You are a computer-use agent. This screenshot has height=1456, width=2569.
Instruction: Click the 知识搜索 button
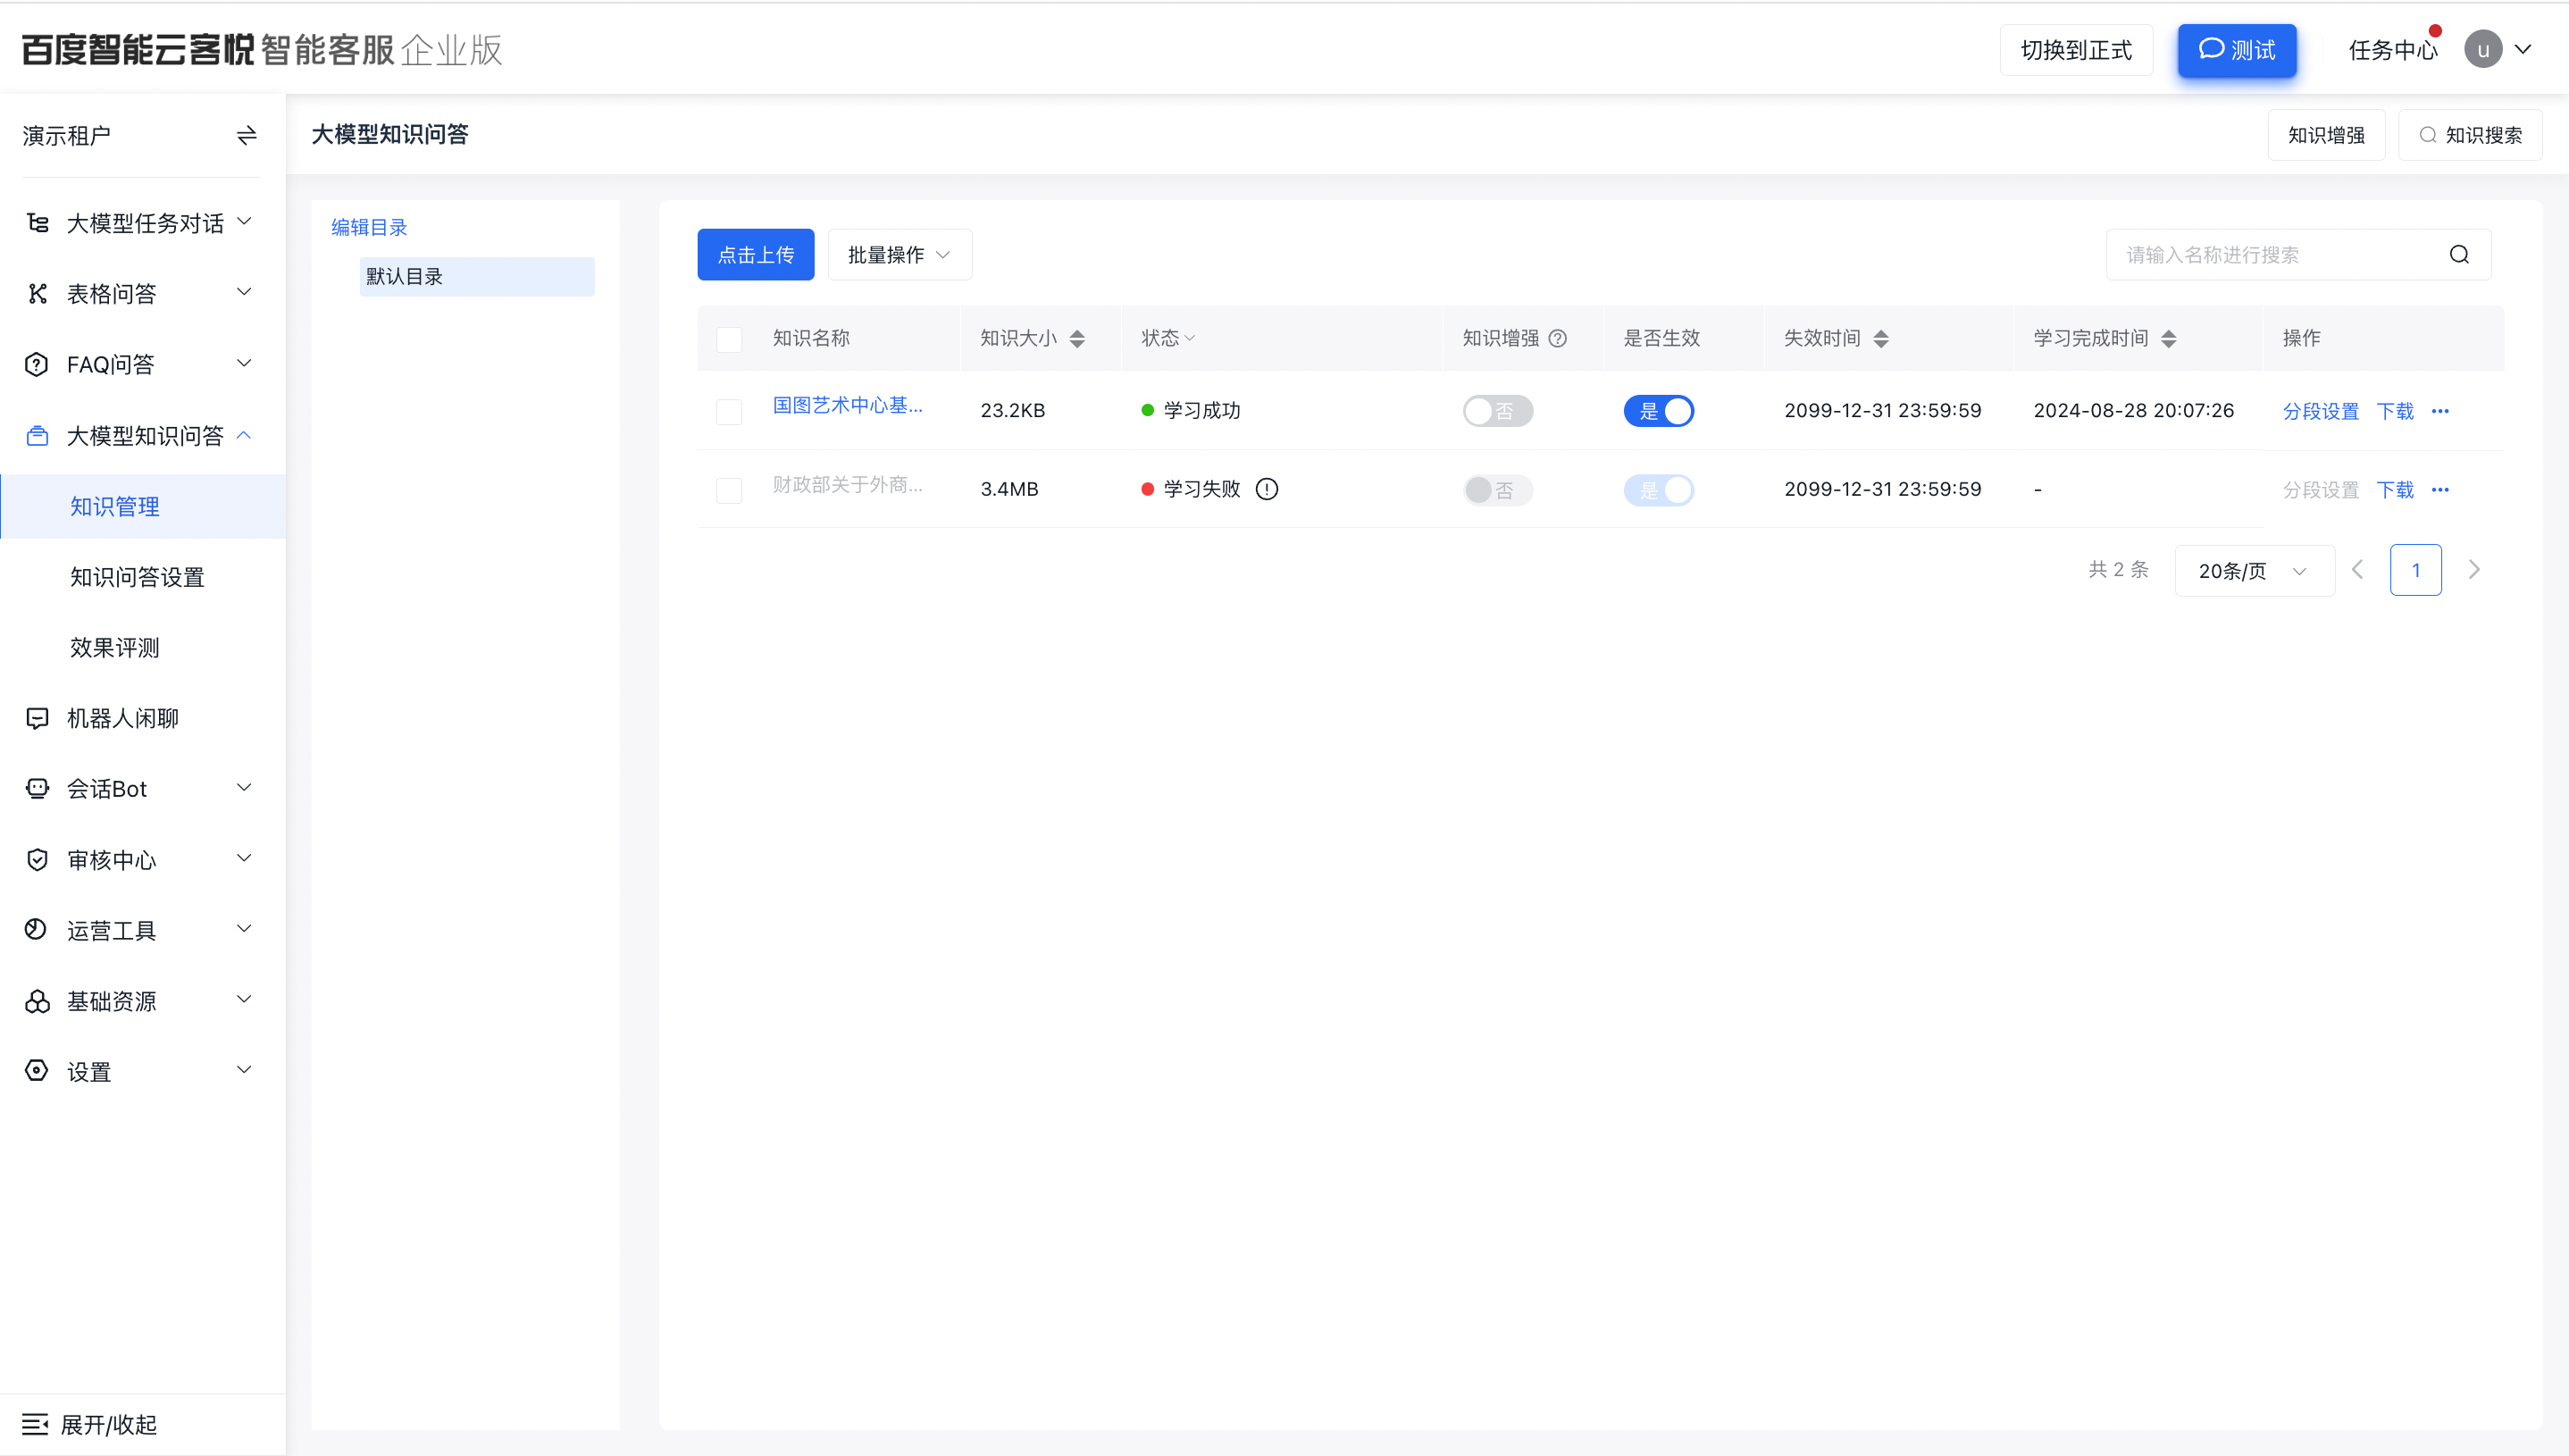point(2470,135)
